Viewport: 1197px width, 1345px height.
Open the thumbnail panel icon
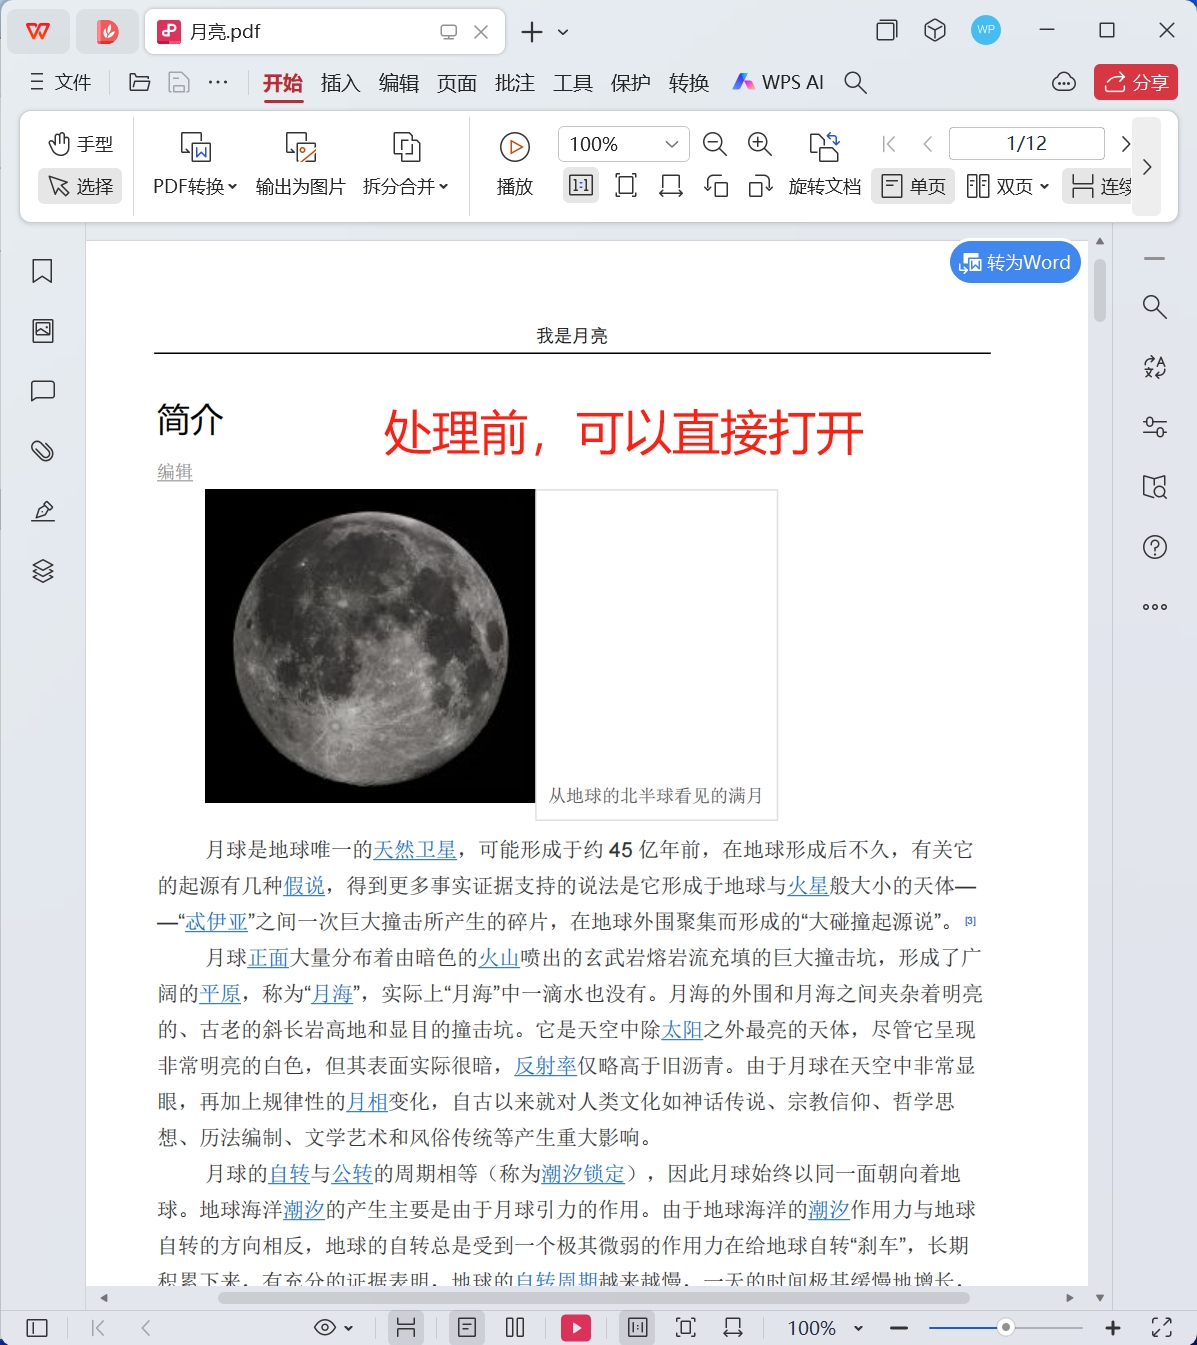coord(42,331)
